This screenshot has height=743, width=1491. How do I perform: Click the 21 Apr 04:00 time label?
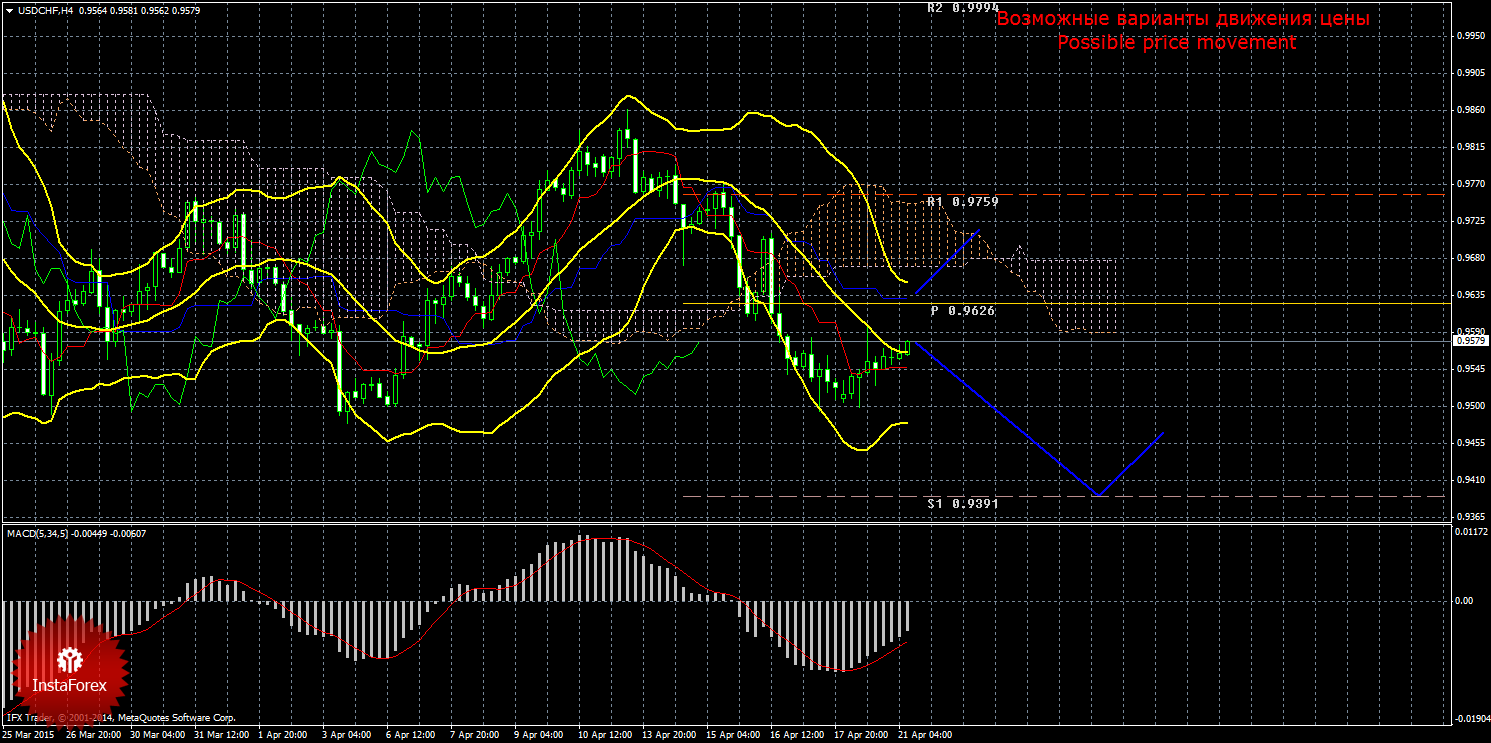(925, 735)
